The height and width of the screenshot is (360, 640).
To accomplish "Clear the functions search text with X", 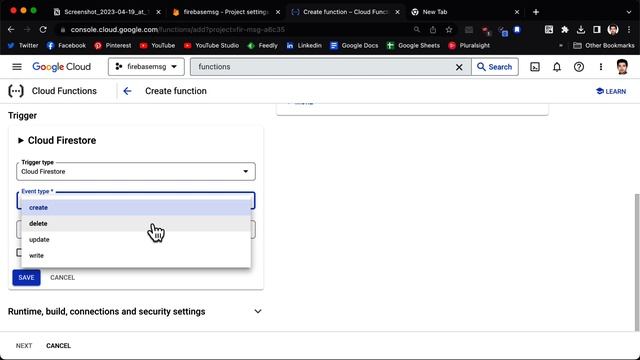I will (x=459, y=67).
